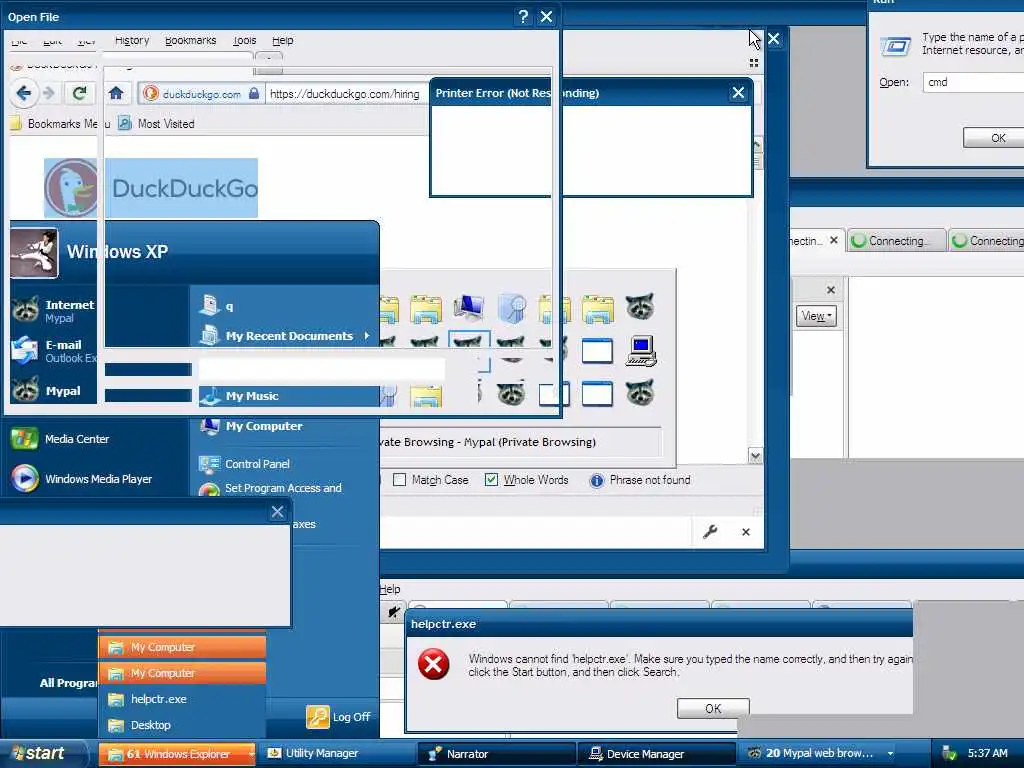Click the info icon beside Phrase not found
Image resolution: width=1024 pixels, height=768 pixels.
click(597, 481)
